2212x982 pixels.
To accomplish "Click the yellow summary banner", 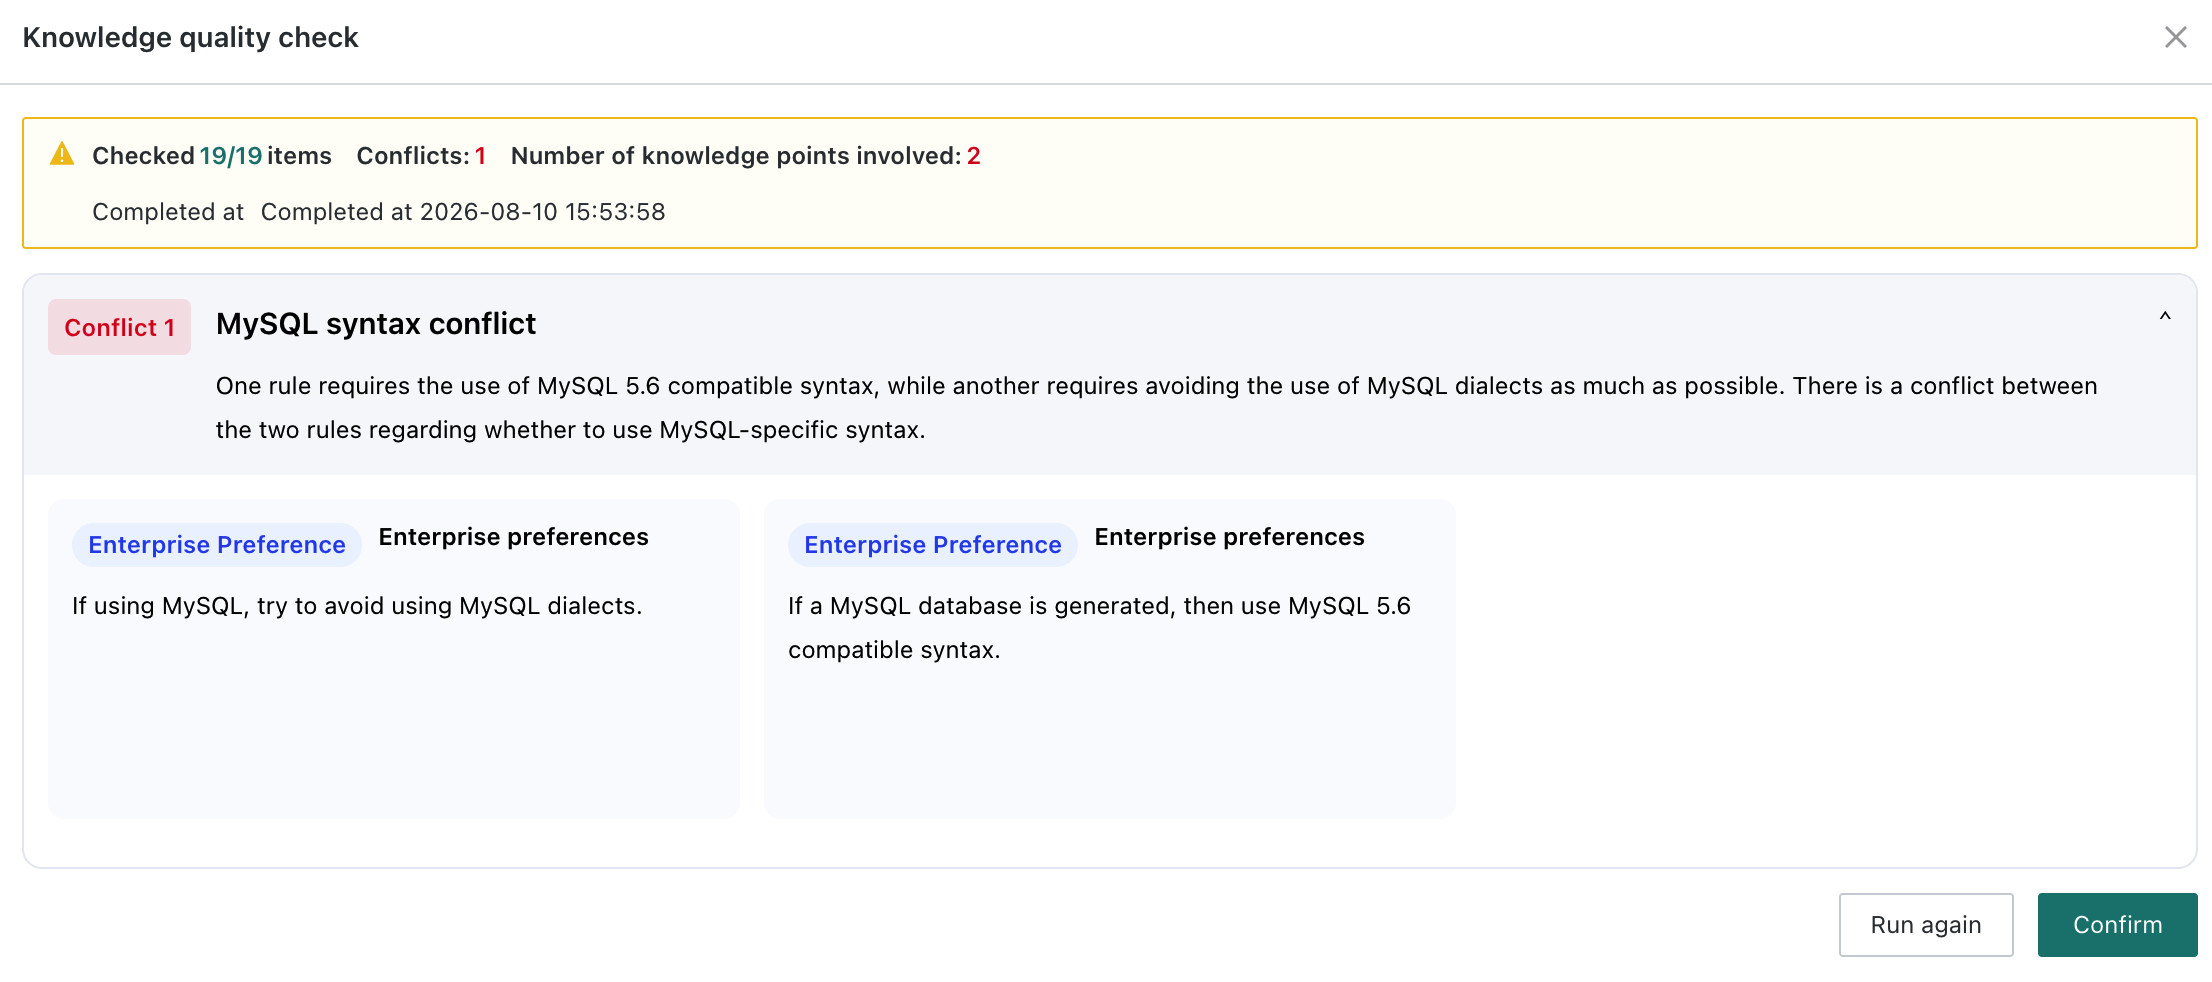I will pyautogui.click(x=1110, y=183).
